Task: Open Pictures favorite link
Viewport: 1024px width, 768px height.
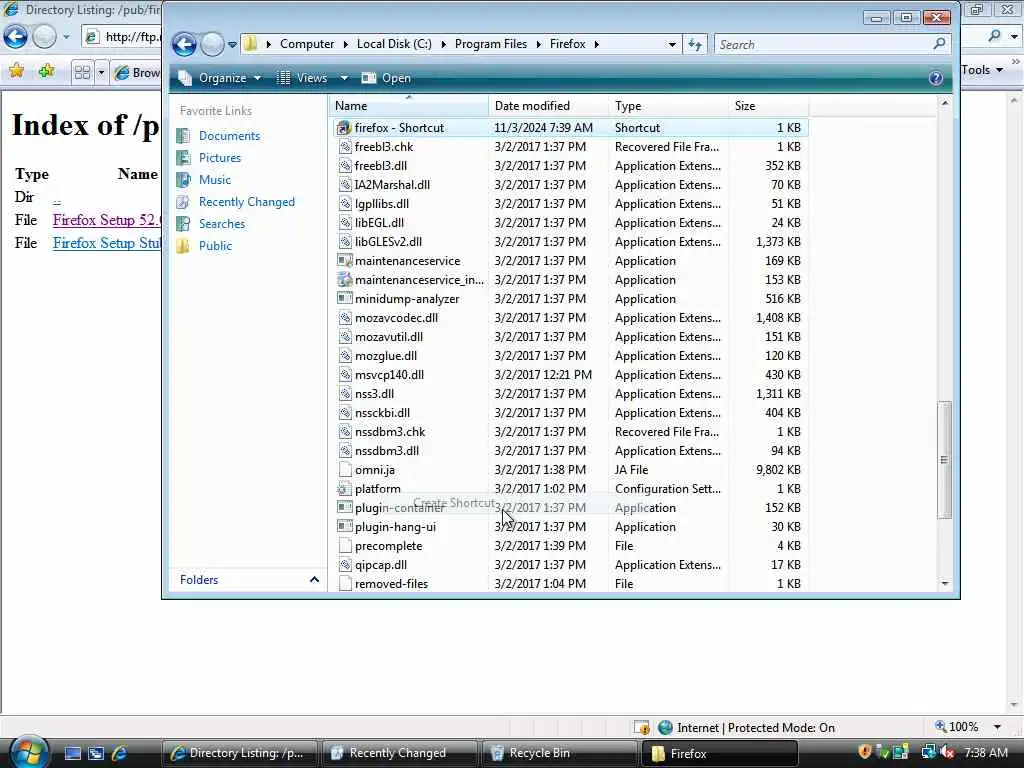Action: coord(220,157)
